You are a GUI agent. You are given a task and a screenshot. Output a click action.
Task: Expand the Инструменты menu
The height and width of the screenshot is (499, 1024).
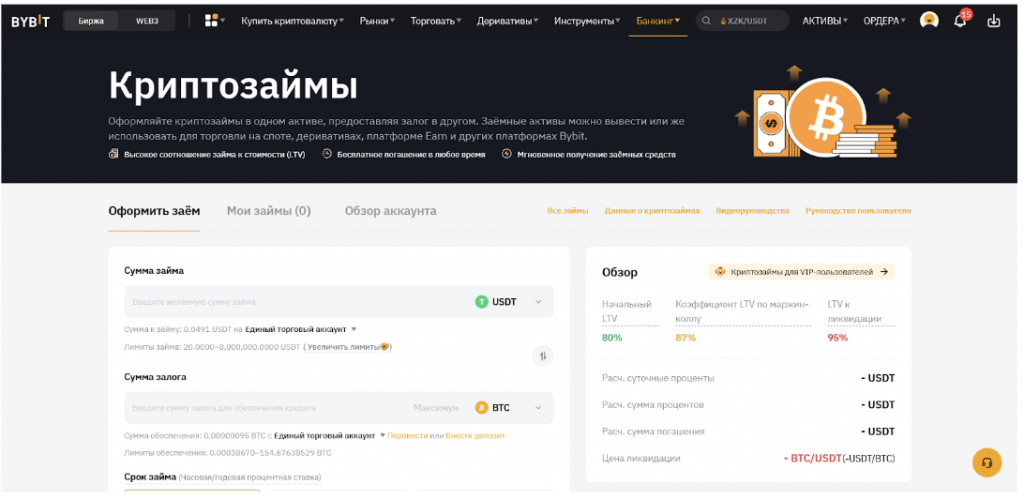(588, 21)
